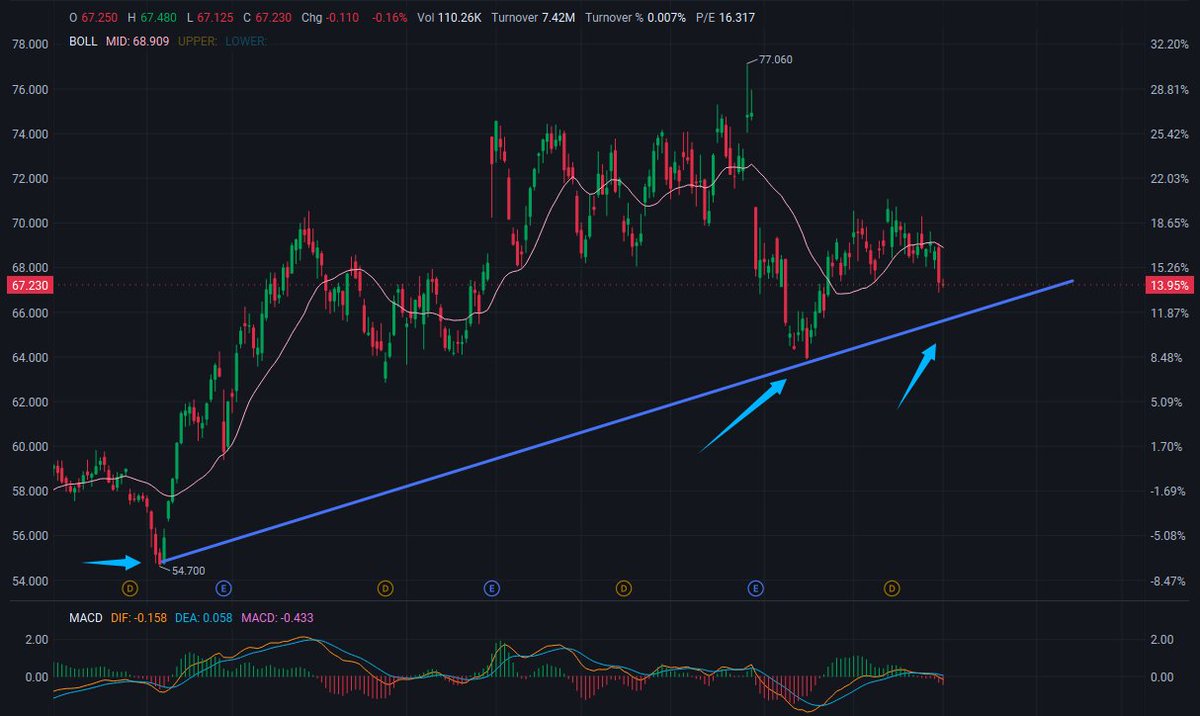The height and width of the screenshot is (716, 1200).
Task: Click the 60.000 price axis label
Action: (31, 446)
